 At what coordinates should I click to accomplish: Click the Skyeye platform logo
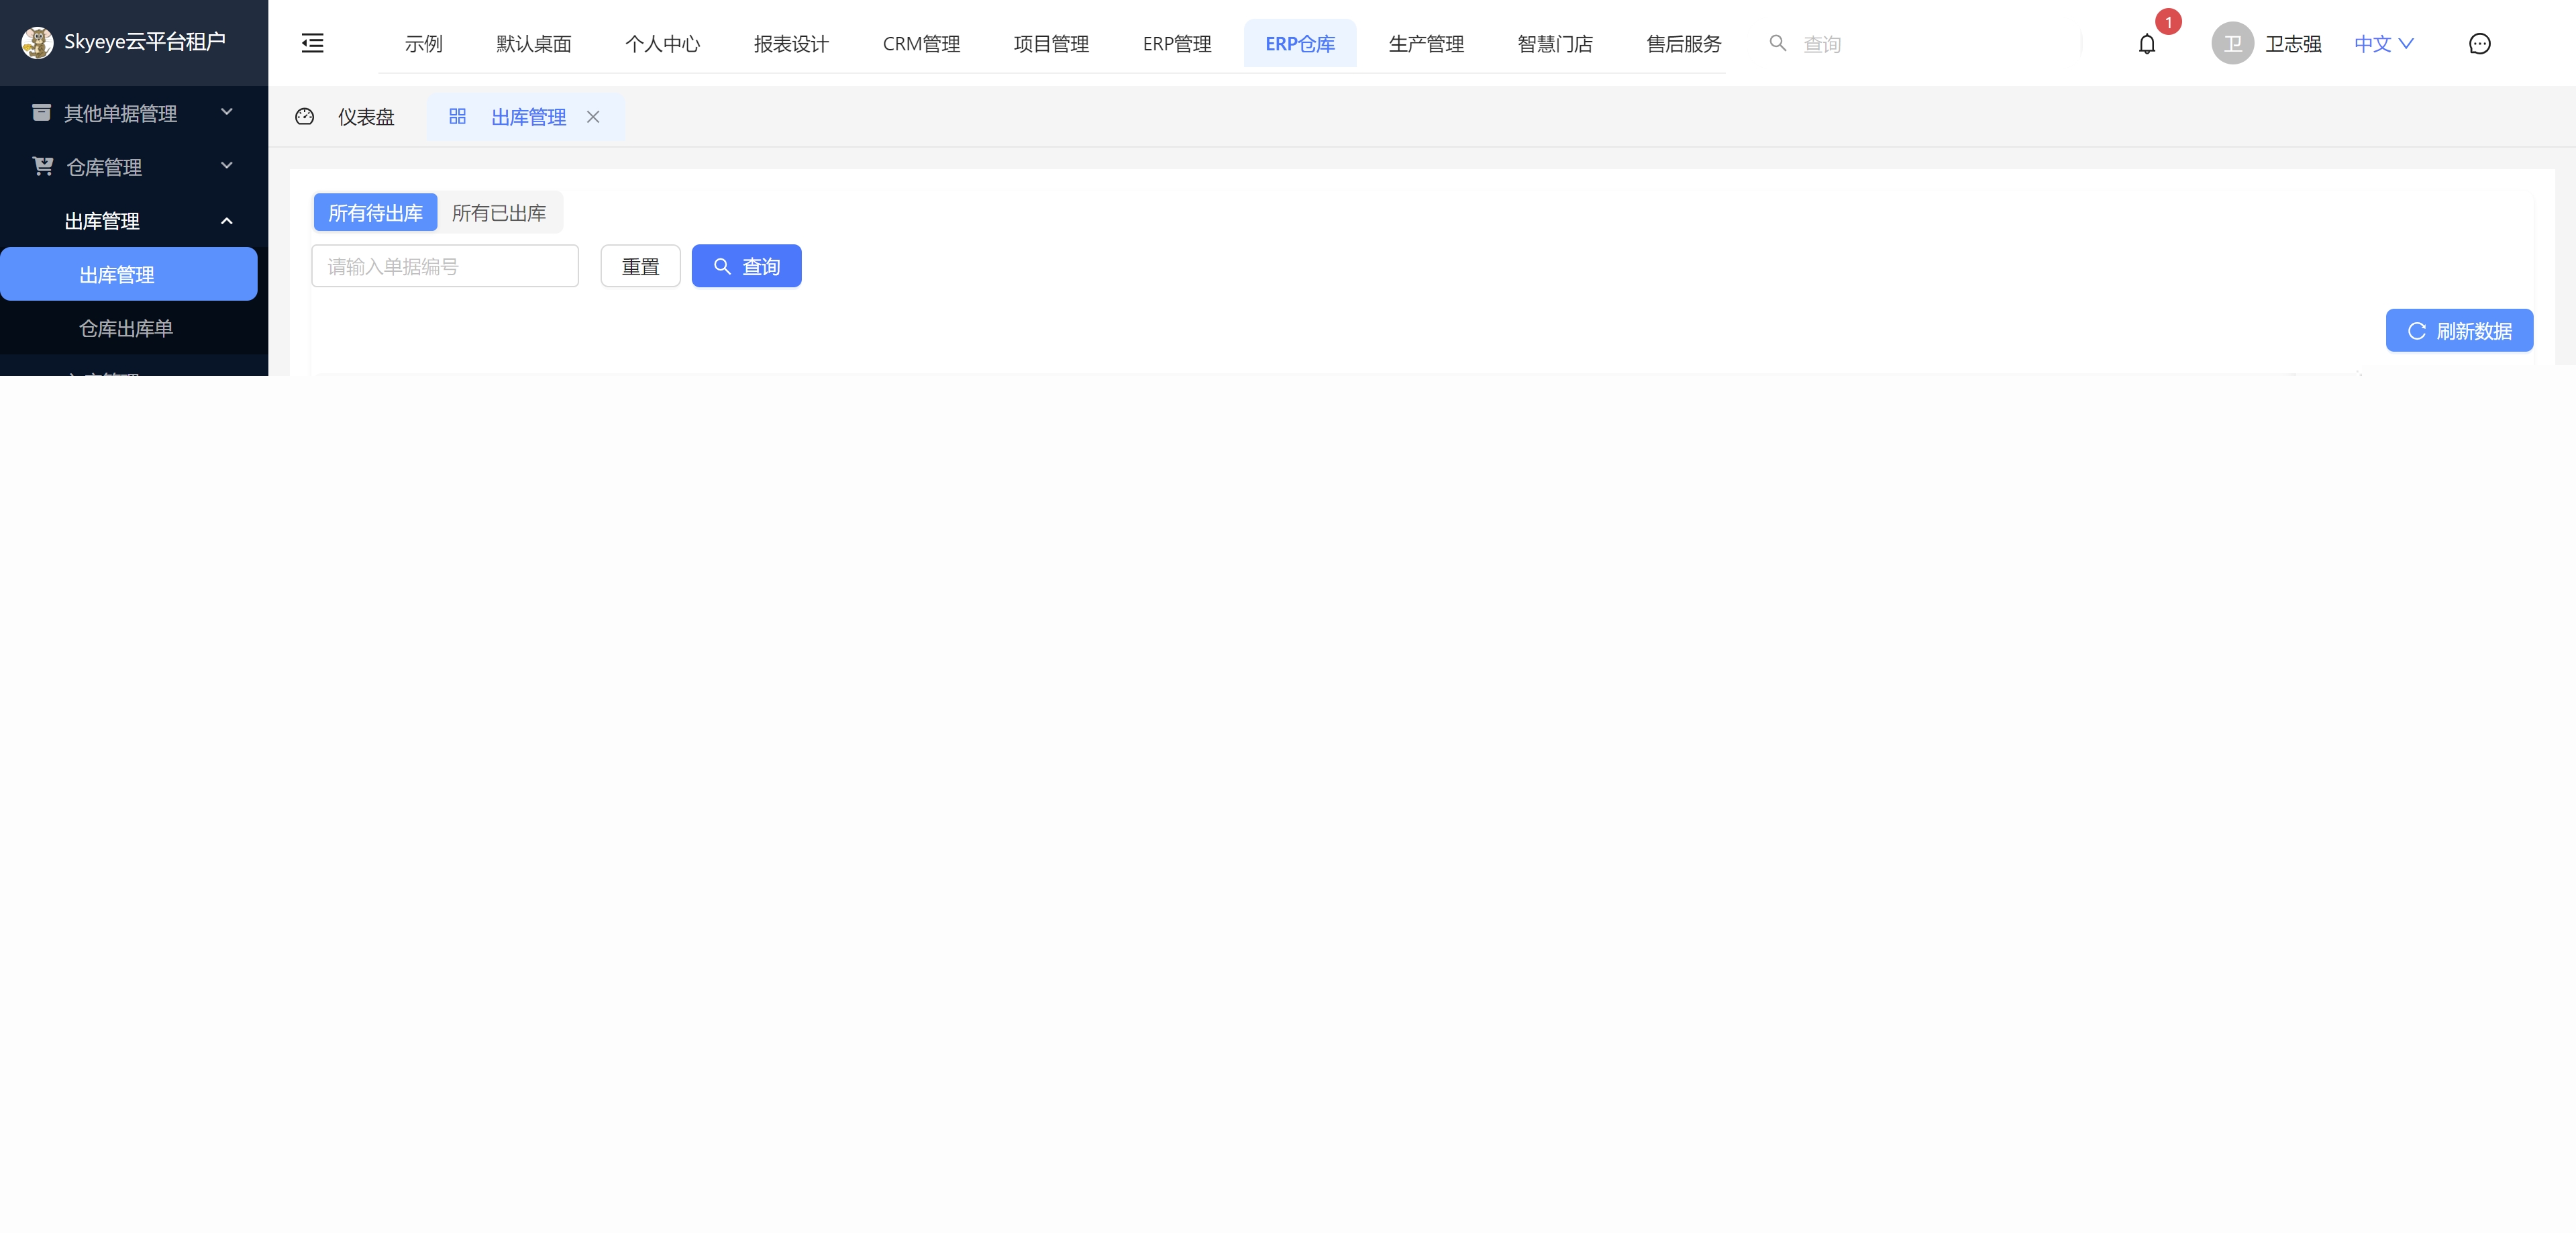tap(37, 42)
